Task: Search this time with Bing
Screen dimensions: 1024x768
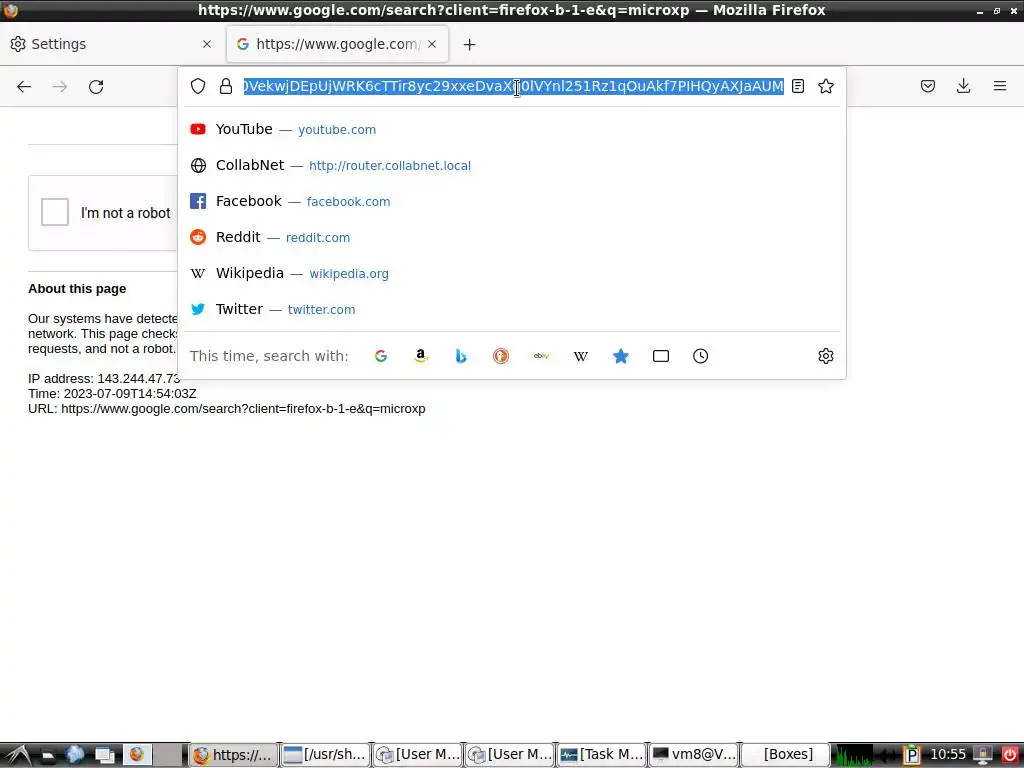Action: coord(461,356)
